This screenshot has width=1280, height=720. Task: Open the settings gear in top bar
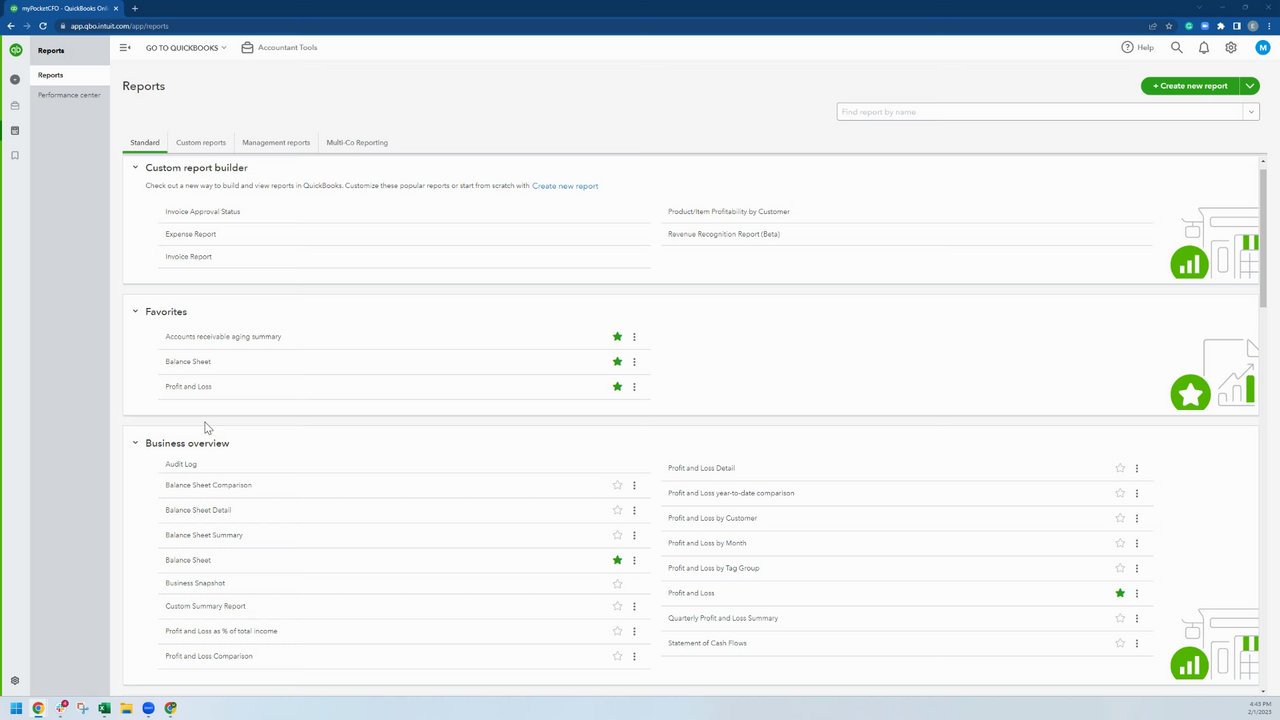tap(1231, 47)
